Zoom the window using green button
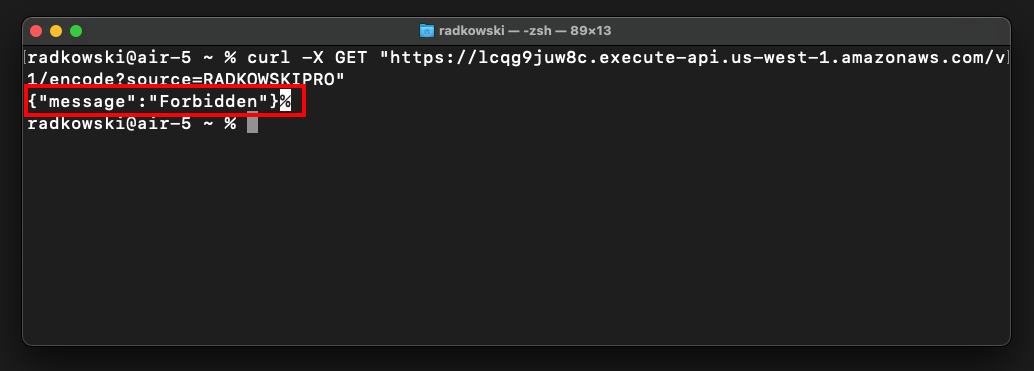 pyautogui.click(x=76, y=31)
